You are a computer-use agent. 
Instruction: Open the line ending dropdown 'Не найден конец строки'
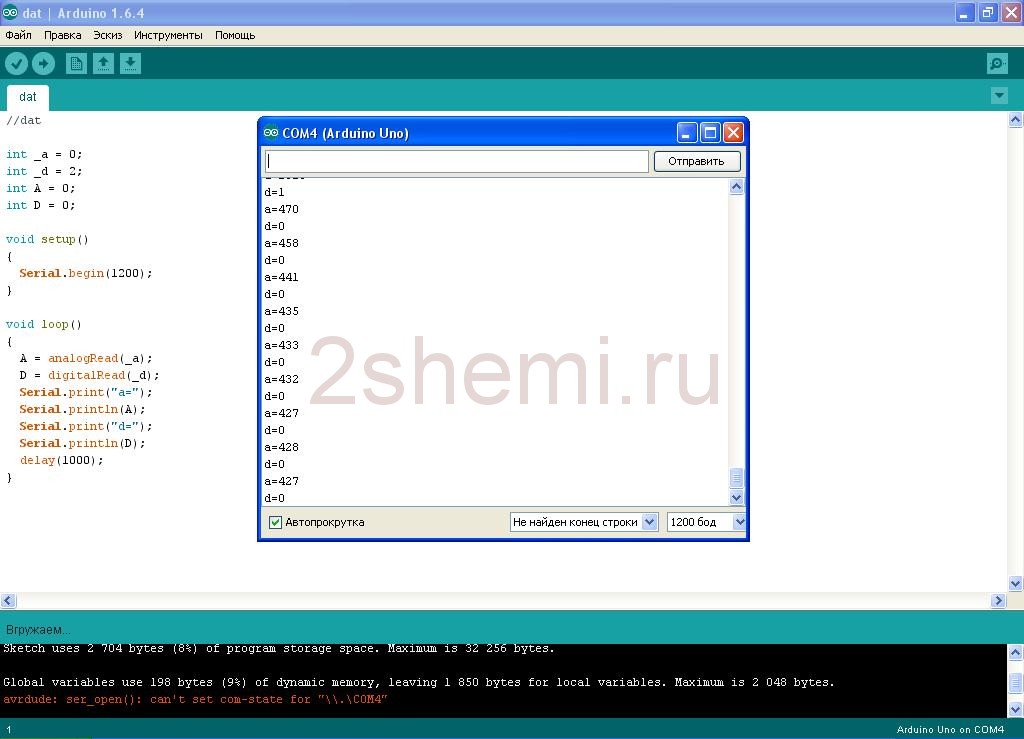coord(584,522)
